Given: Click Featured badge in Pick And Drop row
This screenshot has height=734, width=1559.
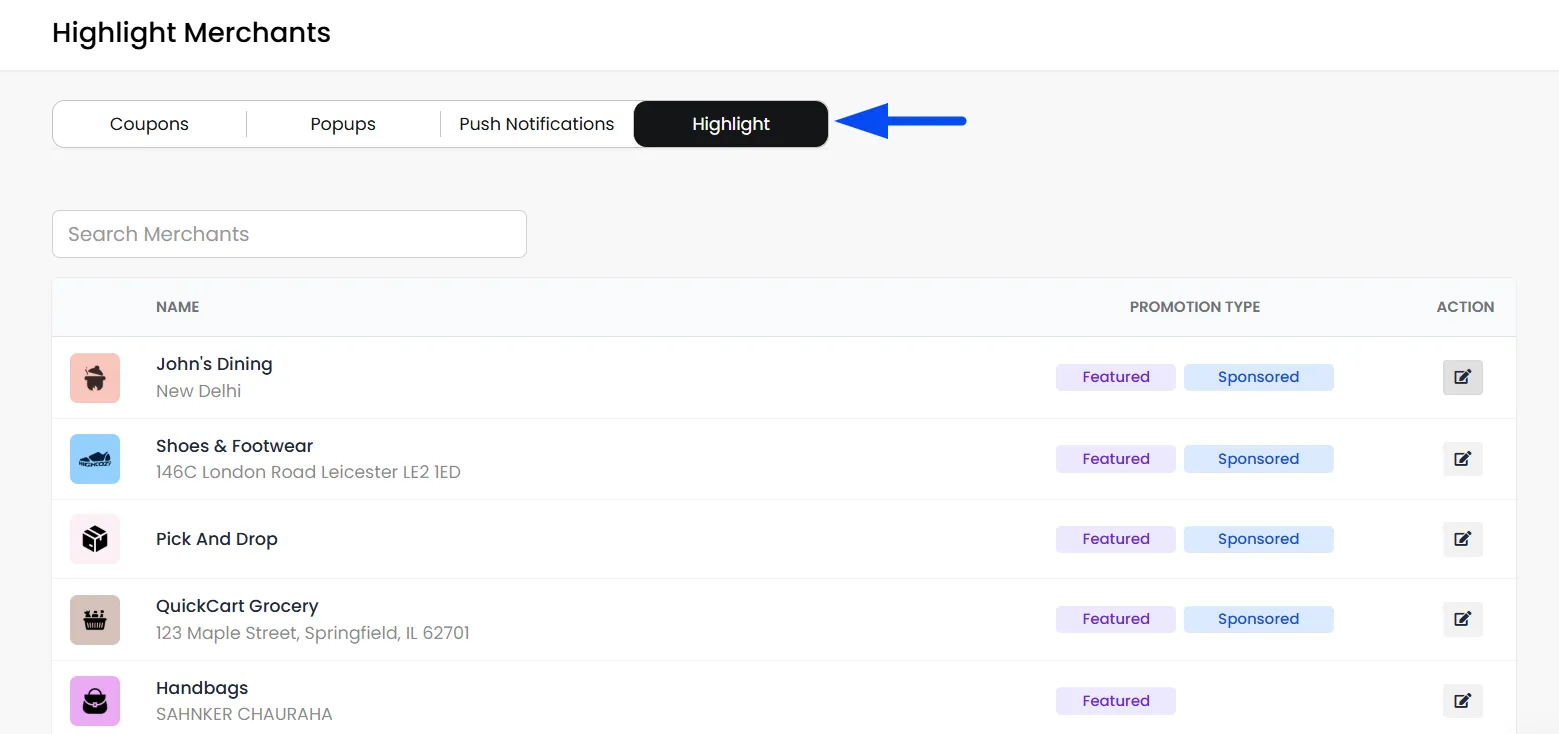Looking at the screenshot, I should 1116,539.
